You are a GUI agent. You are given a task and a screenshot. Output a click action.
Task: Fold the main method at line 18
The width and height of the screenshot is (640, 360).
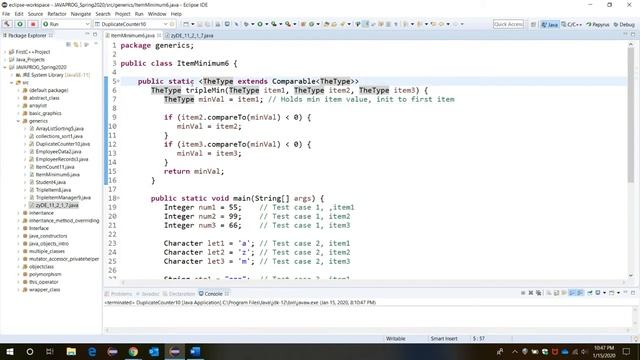coord(118,198)
